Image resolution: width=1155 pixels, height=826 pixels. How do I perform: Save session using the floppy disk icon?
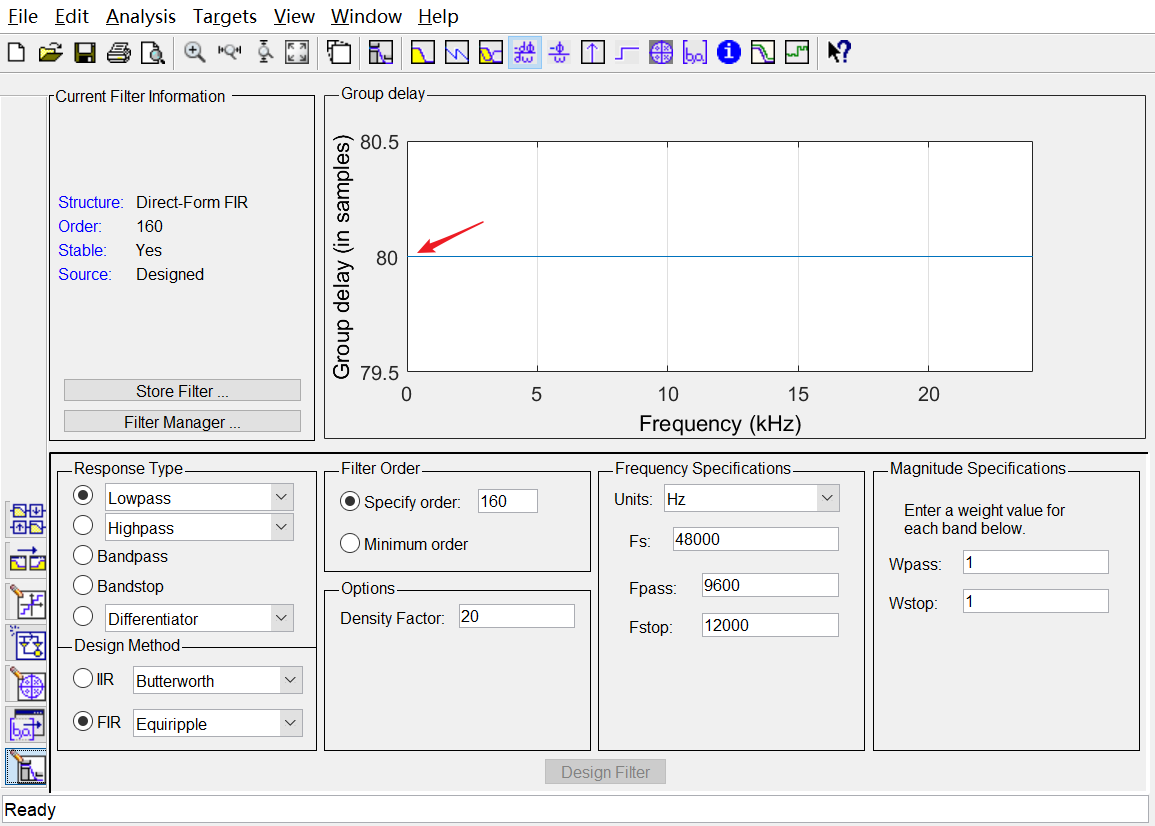85,52
